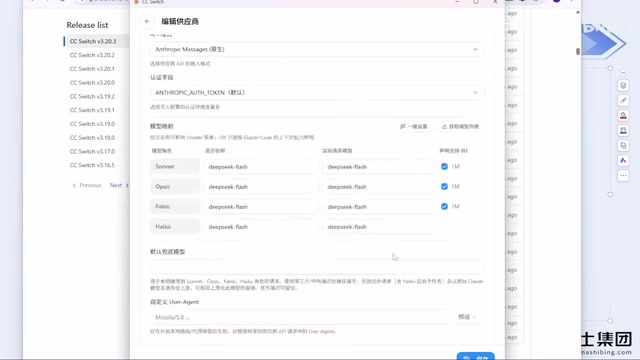Click the Fable model role label
640x360 pixels.
[x=175, y=207]
